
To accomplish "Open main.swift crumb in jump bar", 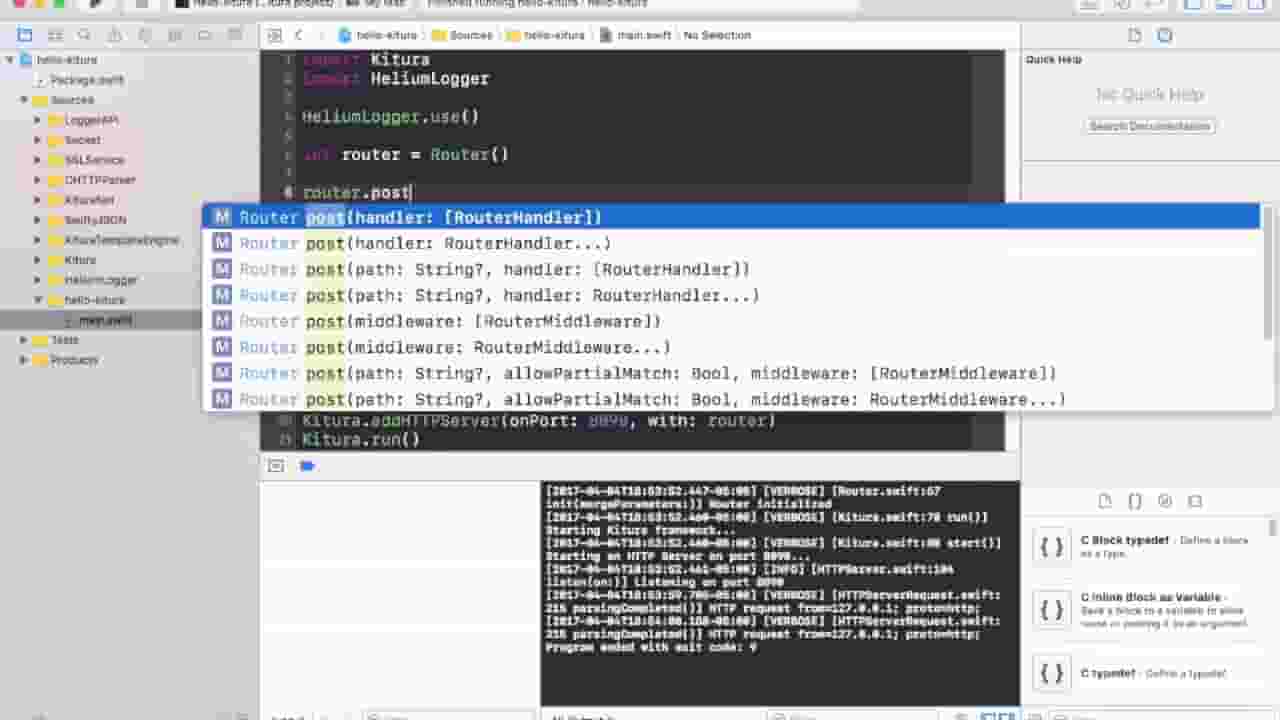I will [x=635, y=35].
